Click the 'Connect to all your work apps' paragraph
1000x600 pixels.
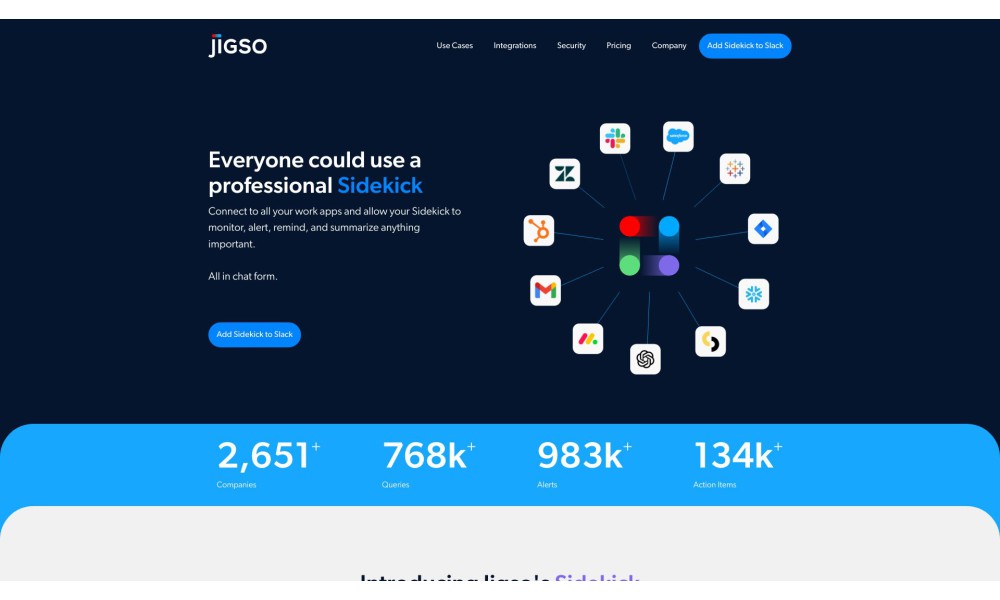tap(334, 228)
